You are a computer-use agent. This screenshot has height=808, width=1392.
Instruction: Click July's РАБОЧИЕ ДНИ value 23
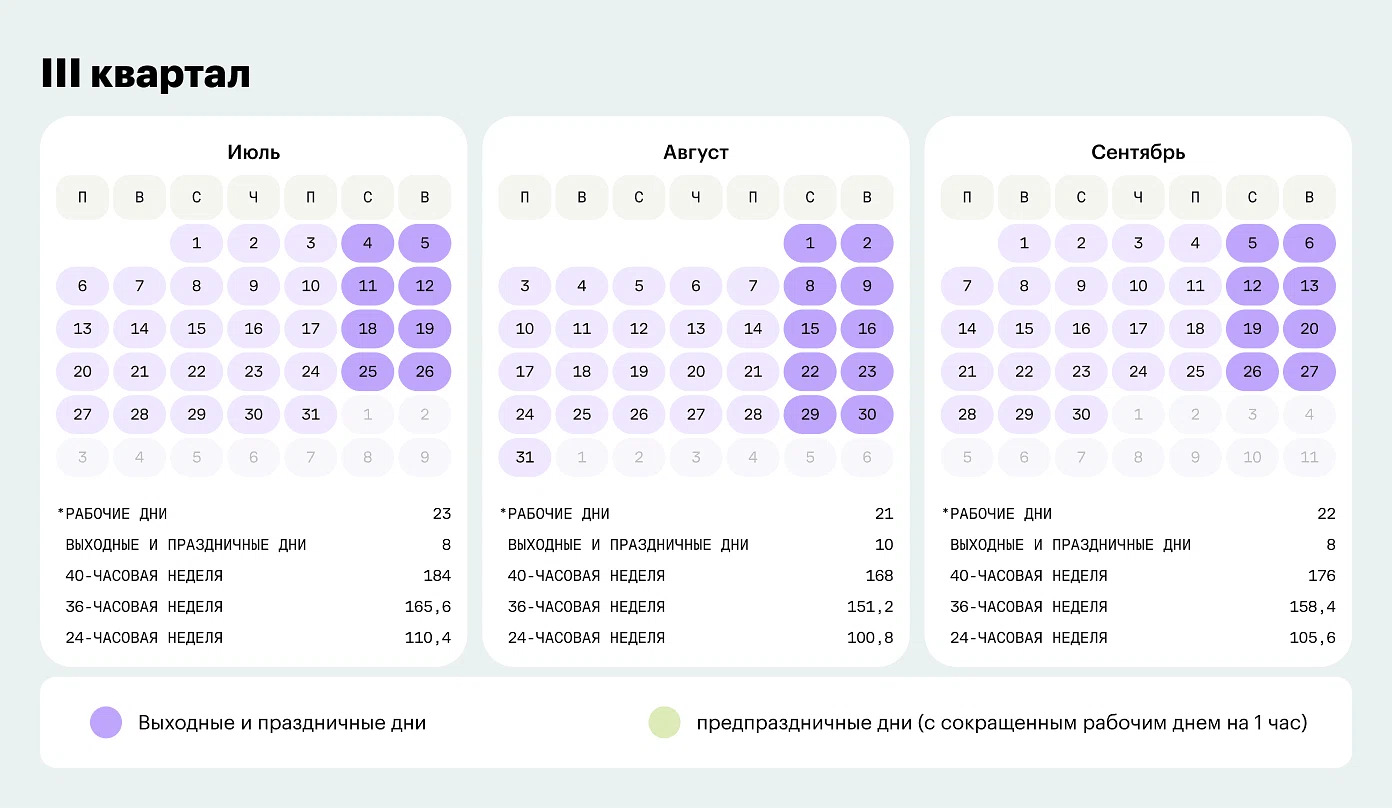(x=441, y=514)
